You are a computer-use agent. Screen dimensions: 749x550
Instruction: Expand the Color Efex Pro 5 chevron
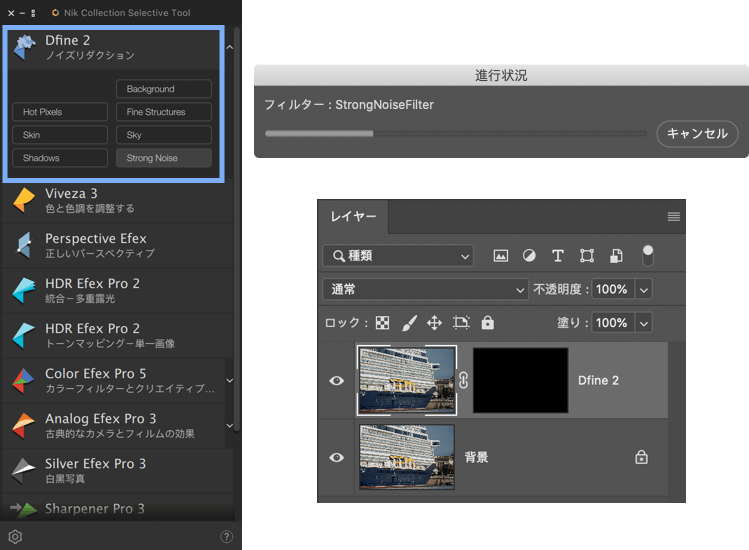230,381
